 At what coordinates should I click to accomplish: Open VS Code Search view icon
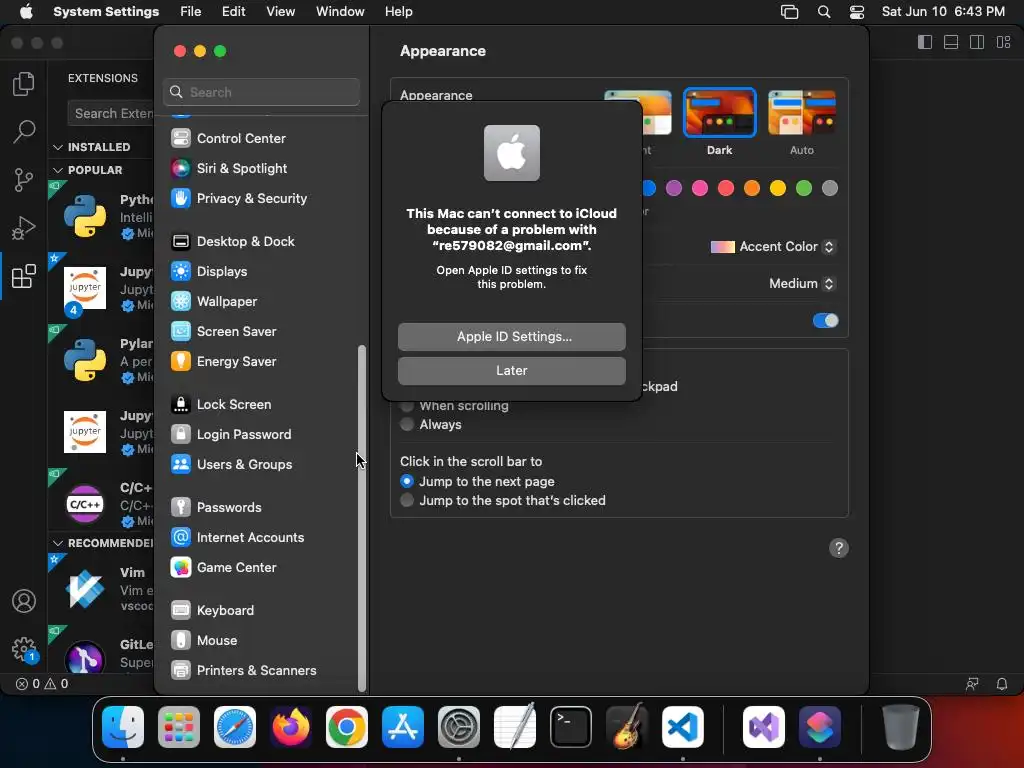(24, 131)
